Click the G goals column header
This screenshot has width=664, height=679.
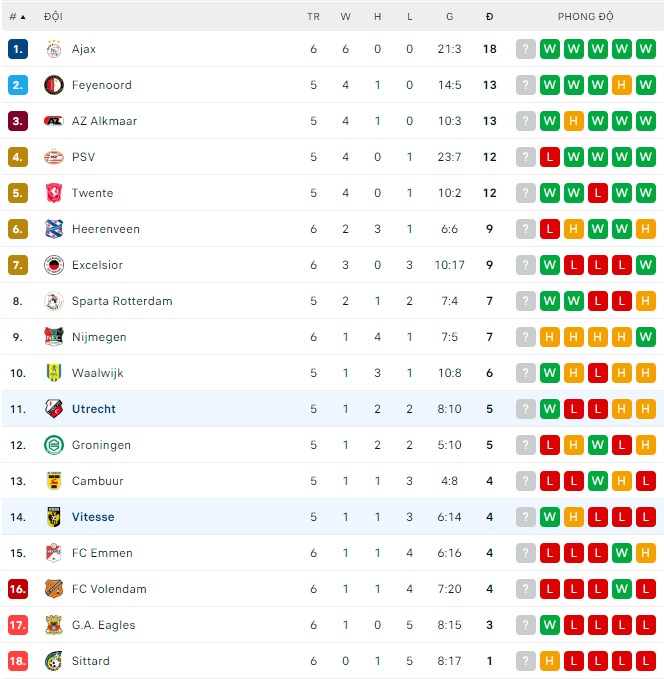(x=449, y=17)
